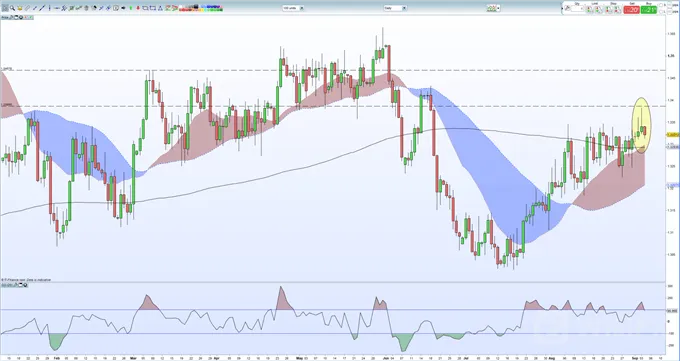Click the blue price tag on the price axis

coord(673,185)
